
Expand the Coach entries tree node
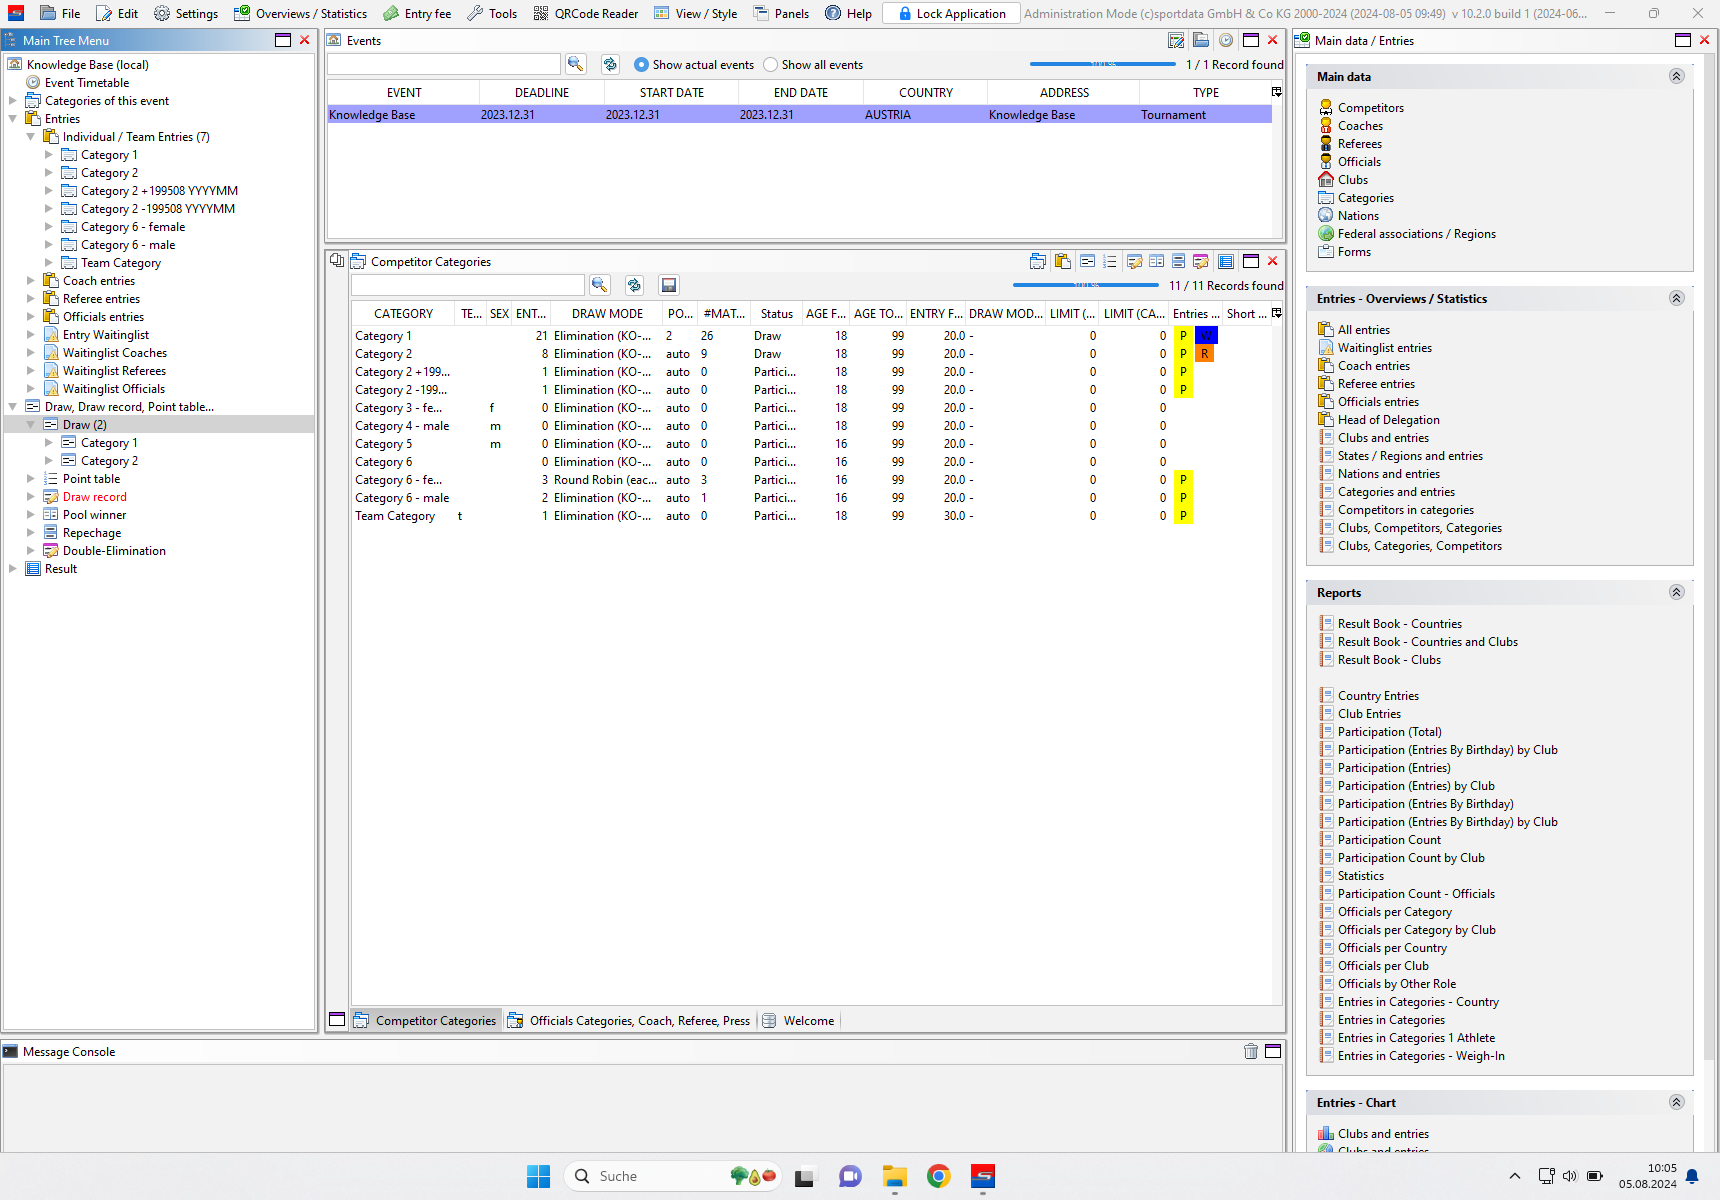point(31,280)
